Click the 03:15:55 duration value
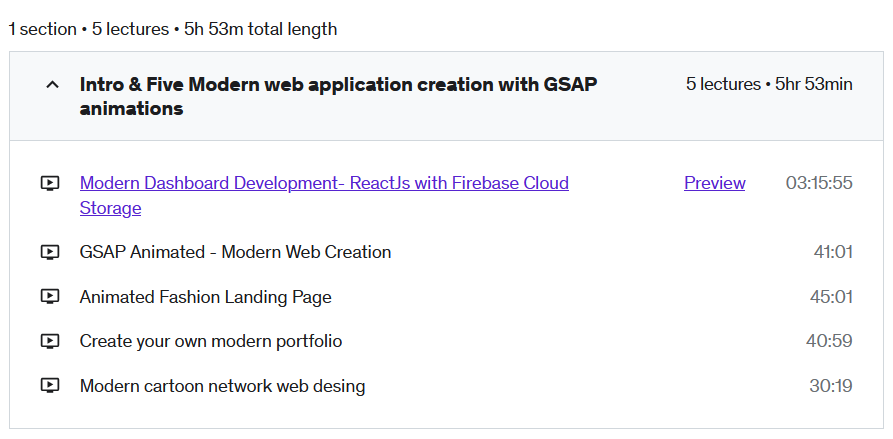This screenshot has height=439, width=893. (x=819, y=183)
